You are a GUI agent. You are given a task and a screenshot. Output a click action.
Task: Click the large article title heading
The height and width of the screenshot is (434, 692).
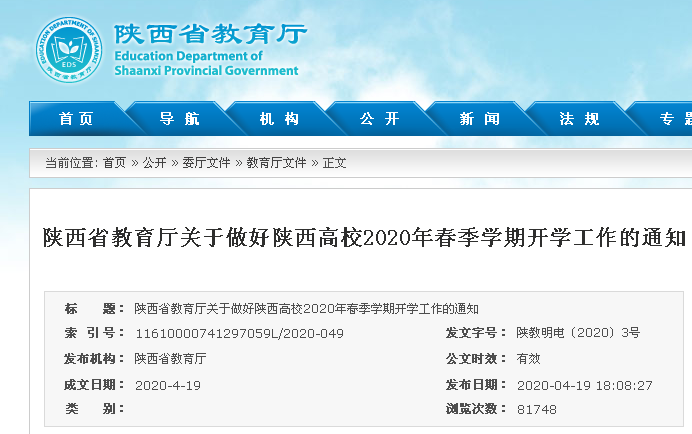(364, 238)
